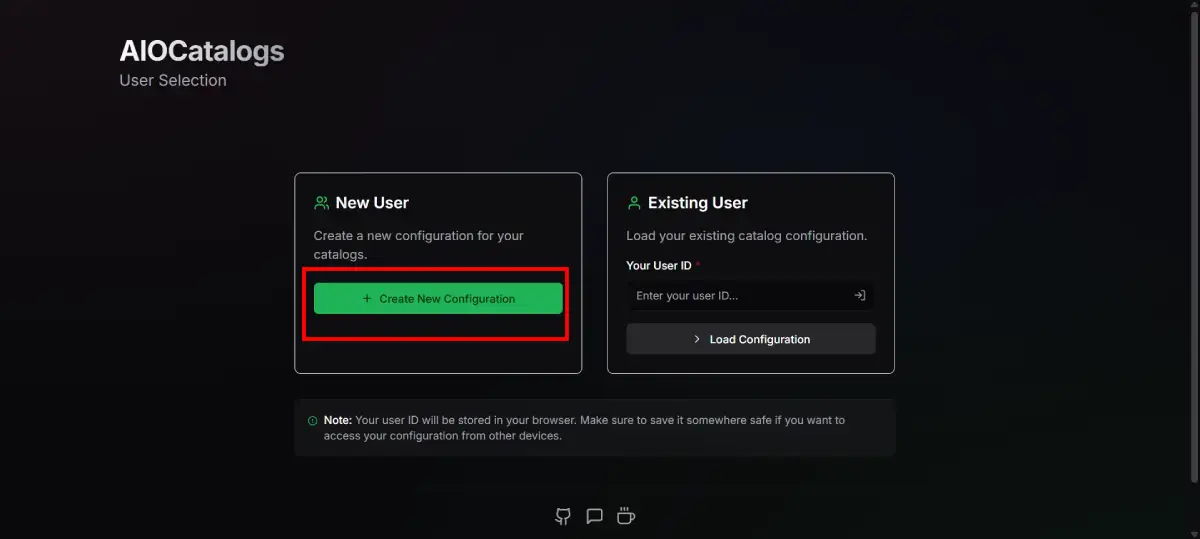Click the New User card heading
Viewport: 1200px width, 539px height.
372,203
